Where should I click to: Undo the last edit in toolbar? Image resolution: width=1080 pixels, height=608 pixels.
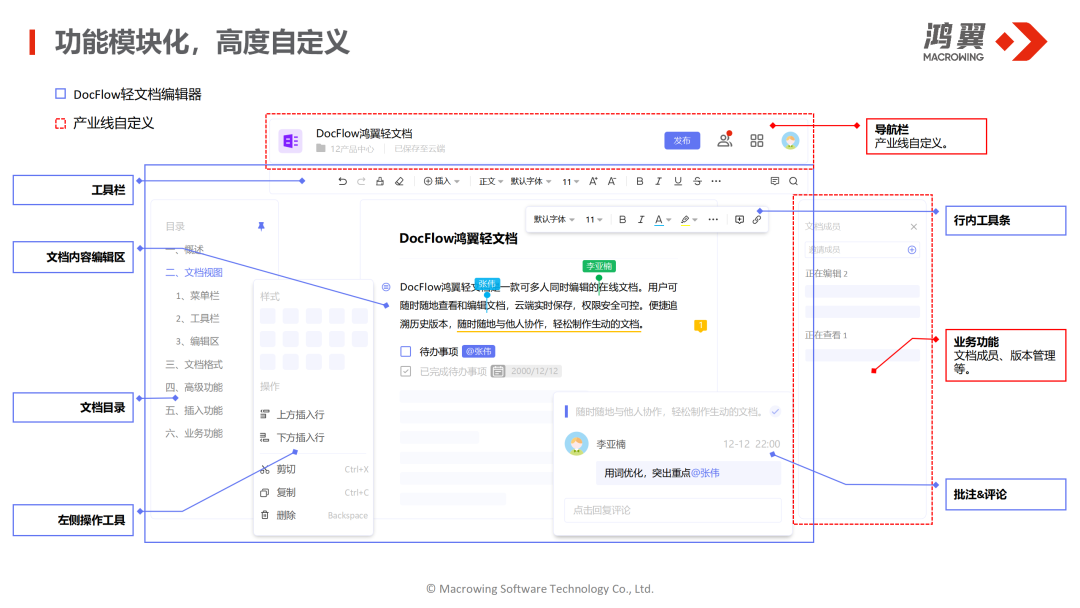342,181
